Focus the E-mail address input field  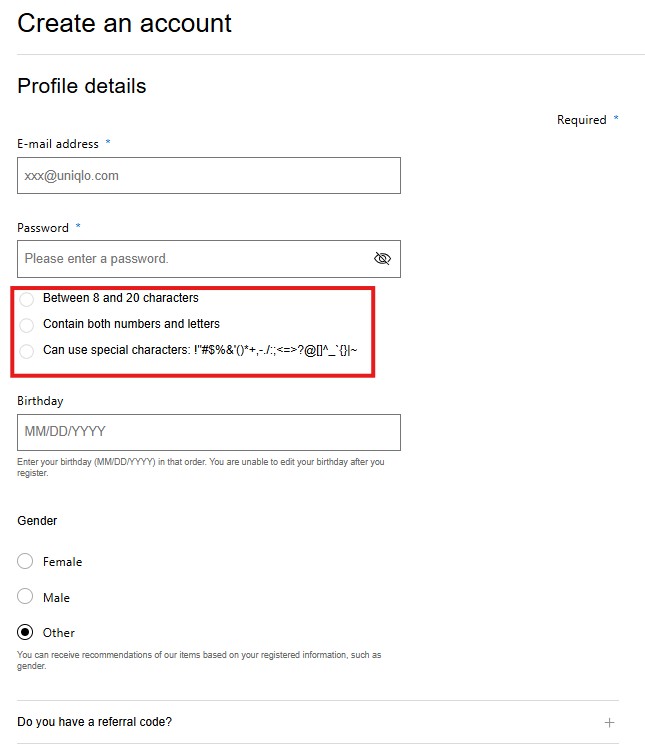pyautogui.click(x=208, y=176)
